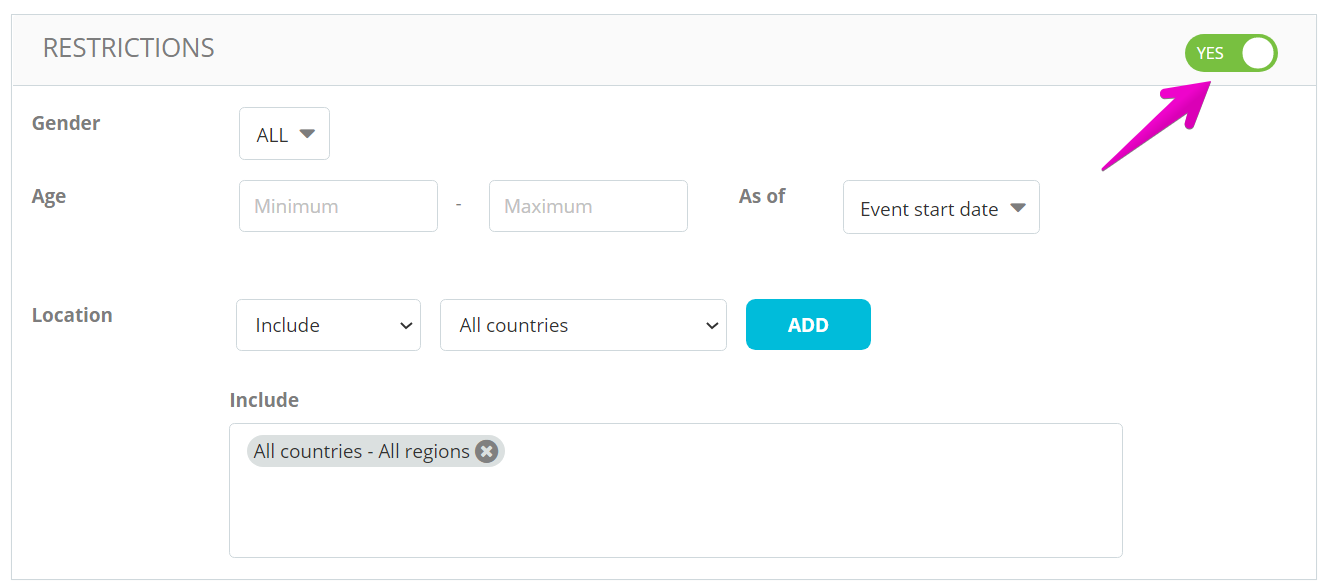The image size is (1329, 587).
Task: Click the chevron in 'All countries' select
Action: pyautogui.click(x=711, y=326)
